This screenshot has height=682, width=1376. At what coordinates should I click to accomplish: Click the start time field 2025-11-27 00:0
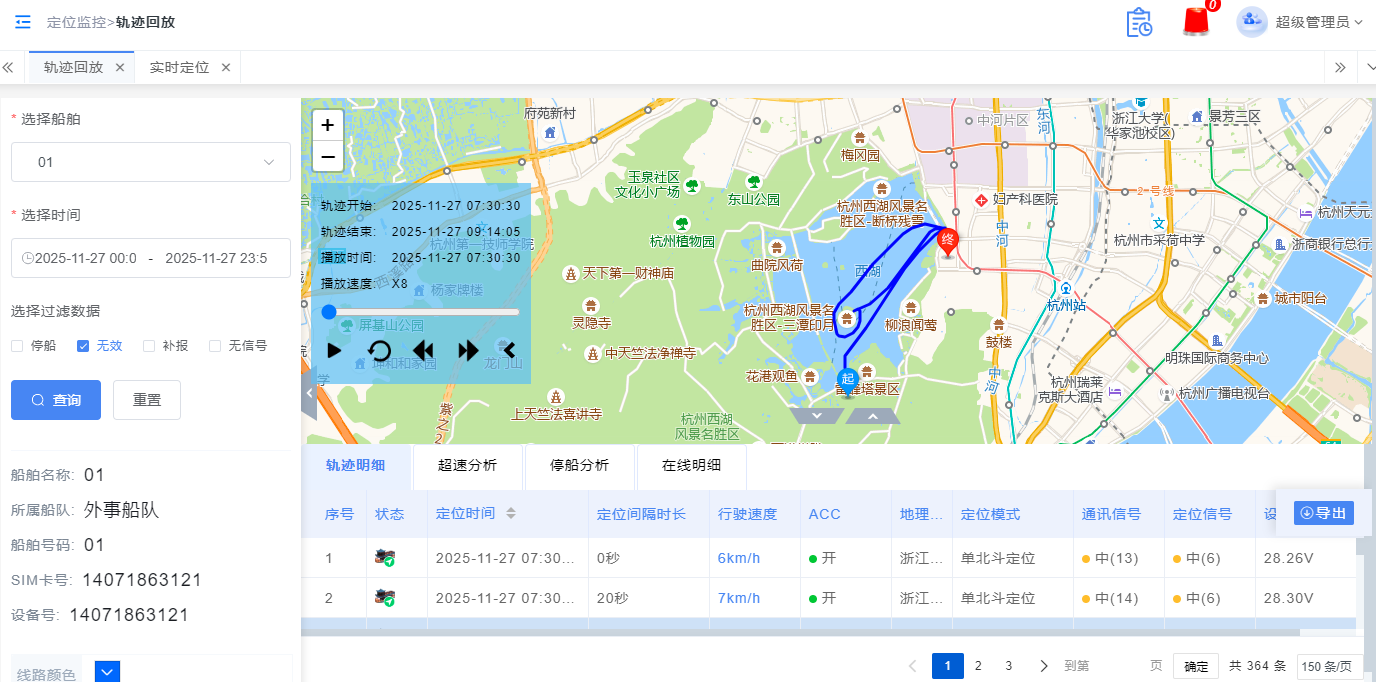coord(85,258)
